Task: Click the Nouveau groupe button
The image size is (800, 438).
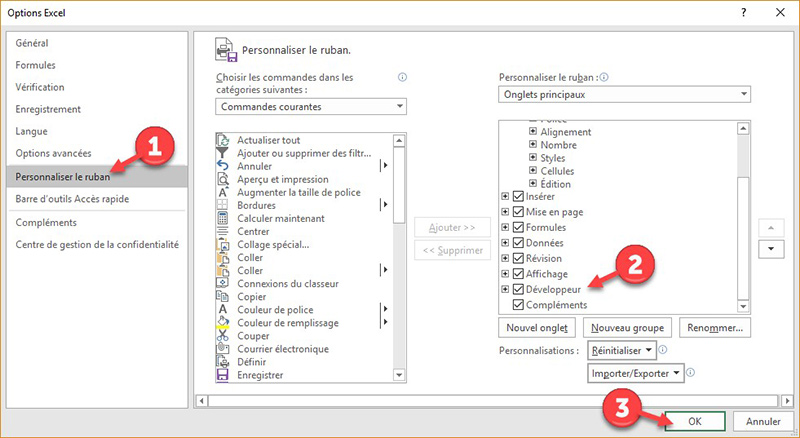Action: pyautogui.click(x=627, y=328)
